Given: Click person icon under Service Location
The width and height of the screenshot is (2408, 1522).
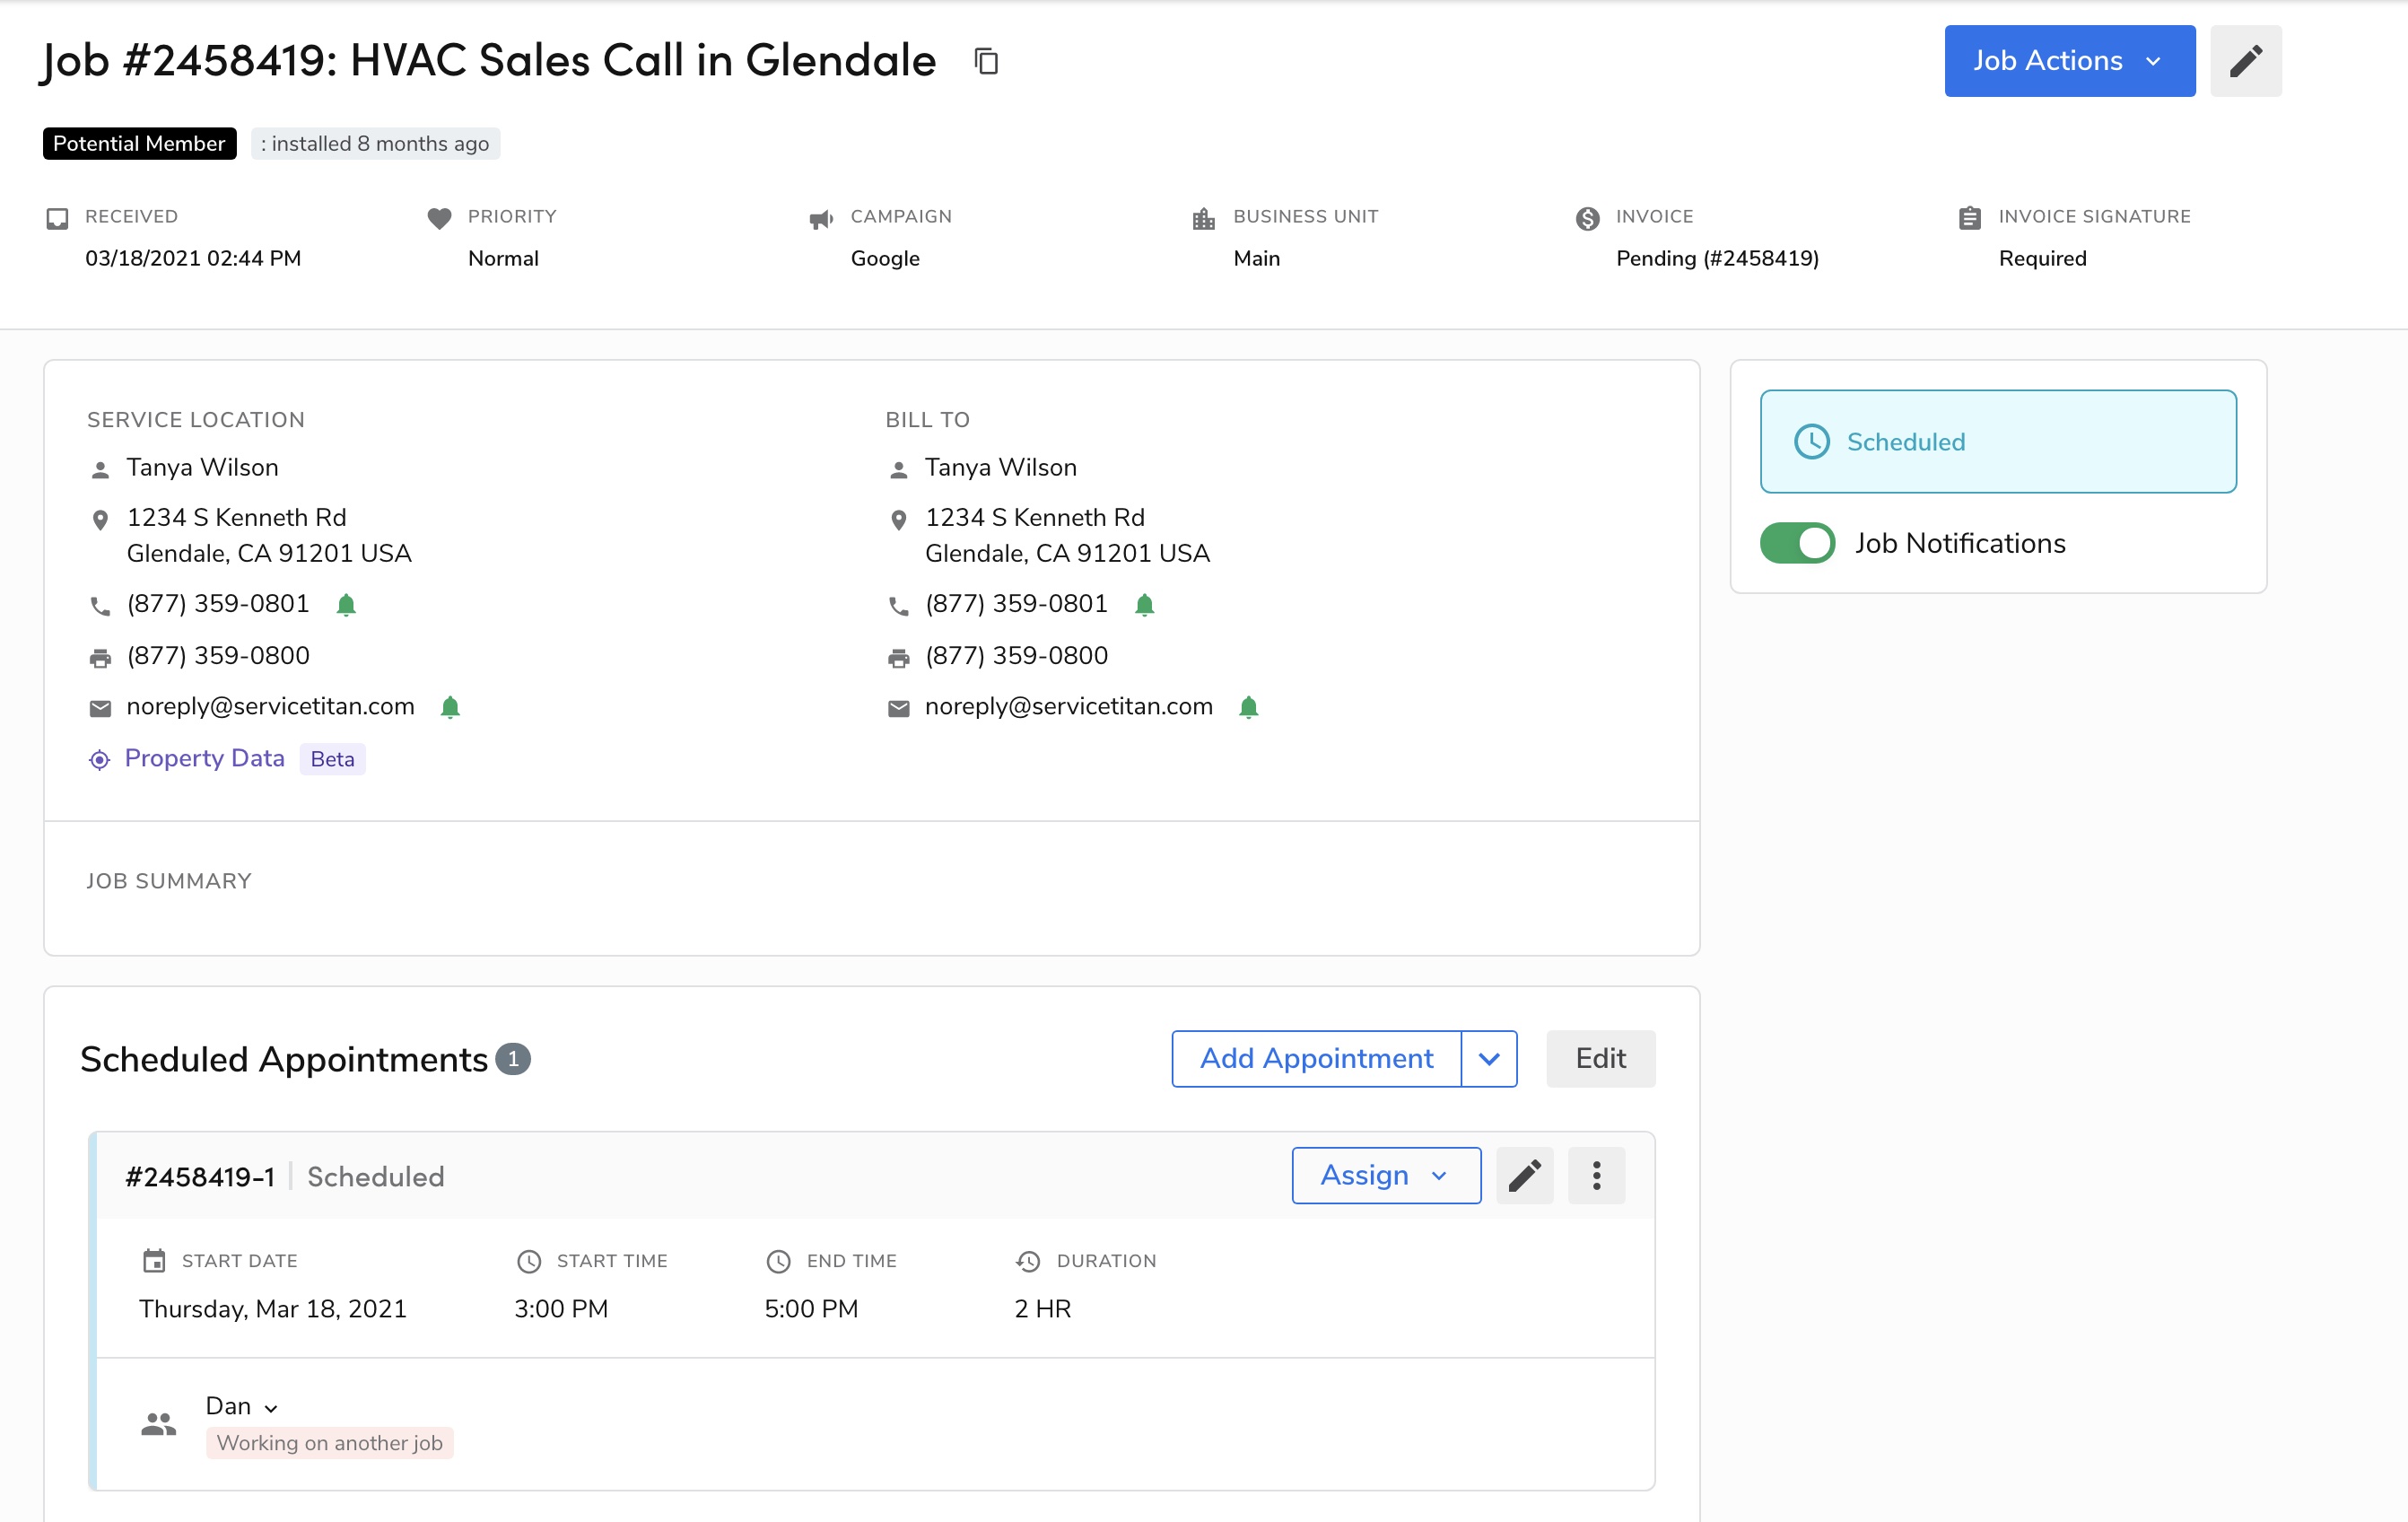Looking at the screenshot, I should point(100,470).
